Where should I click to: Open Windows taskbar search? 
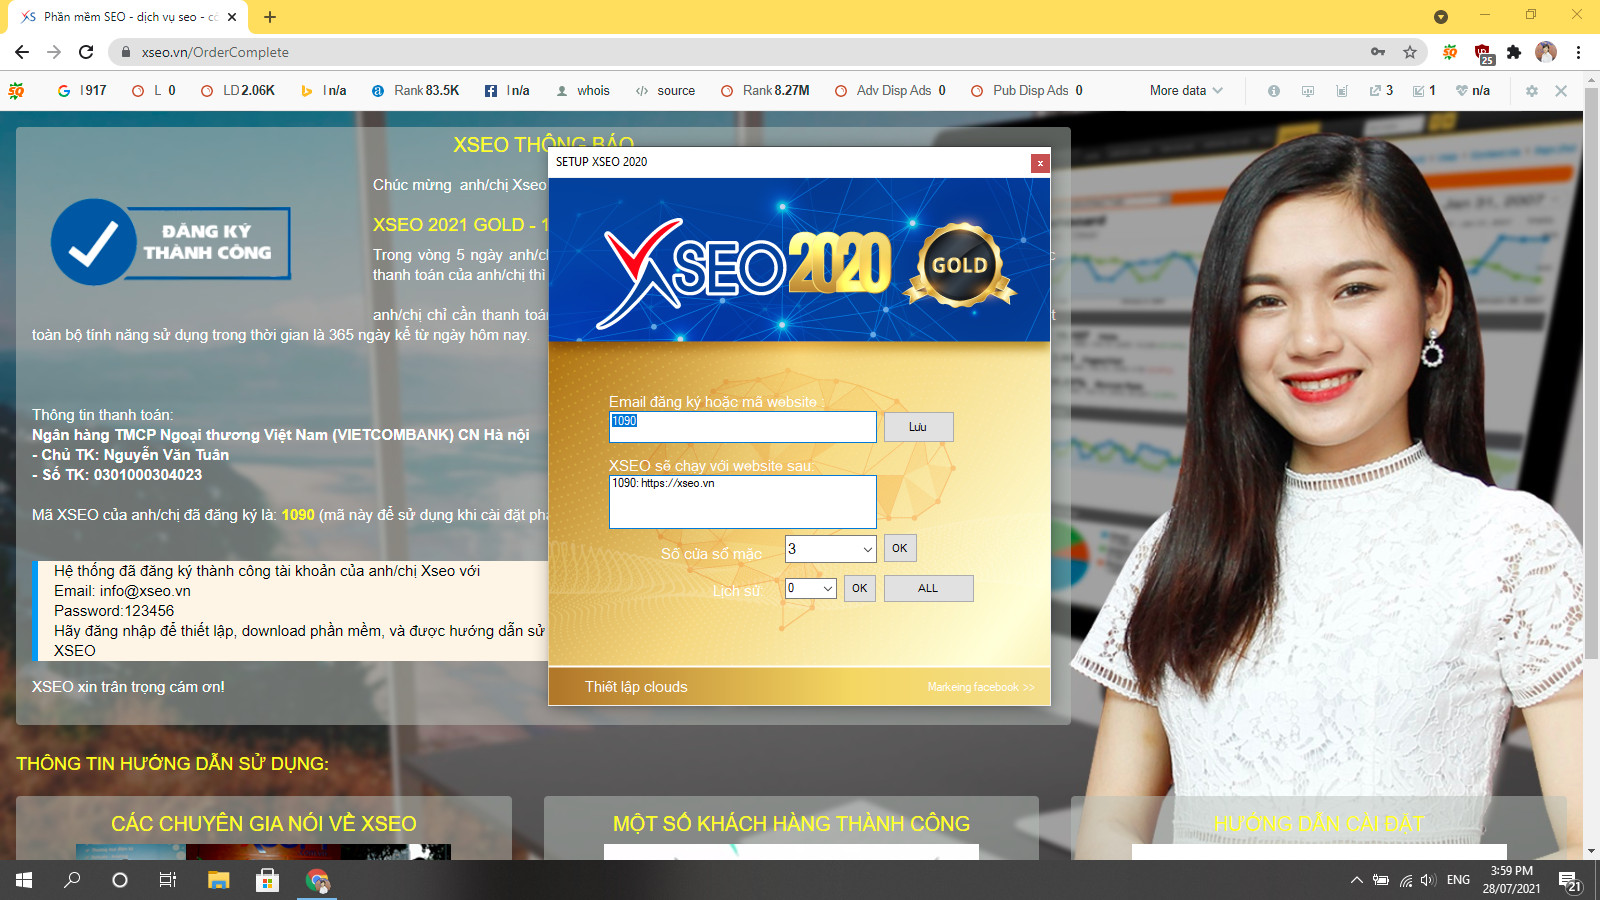(x=72, y=880)
